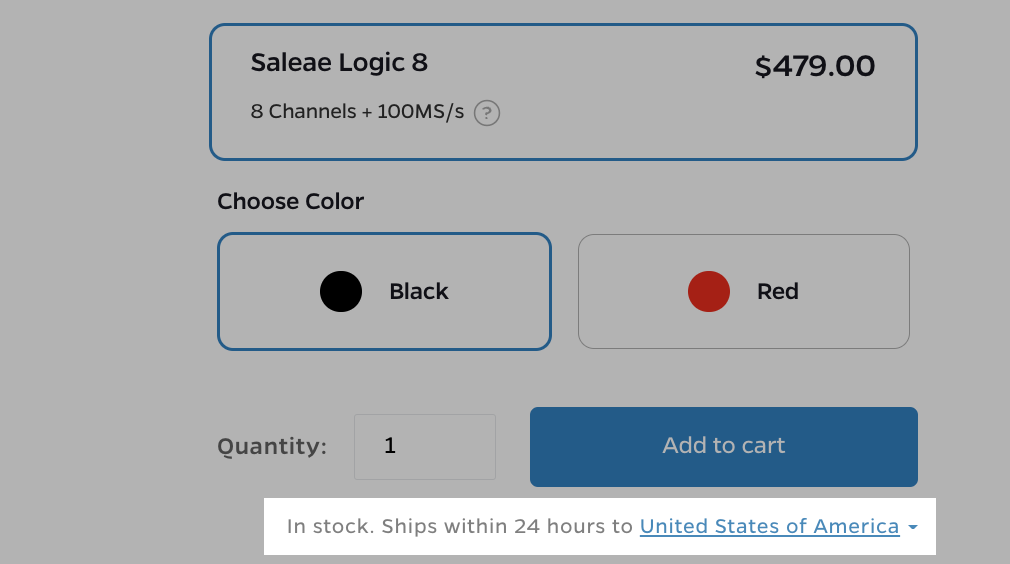Image resolution: width=1010 pixels, height=564 pixels.
Task: Pick the red color swatch circle
Action: point(709,291)
